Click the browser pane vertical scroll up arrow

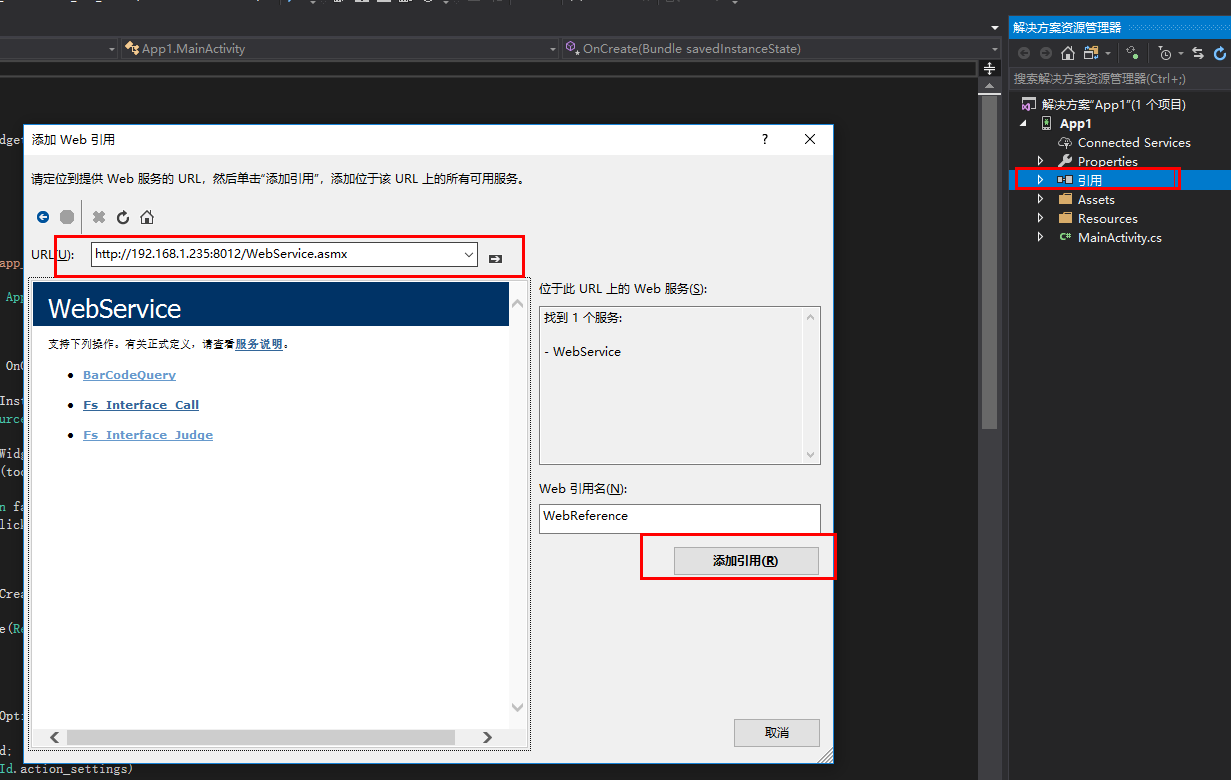(x=517, y=303)
